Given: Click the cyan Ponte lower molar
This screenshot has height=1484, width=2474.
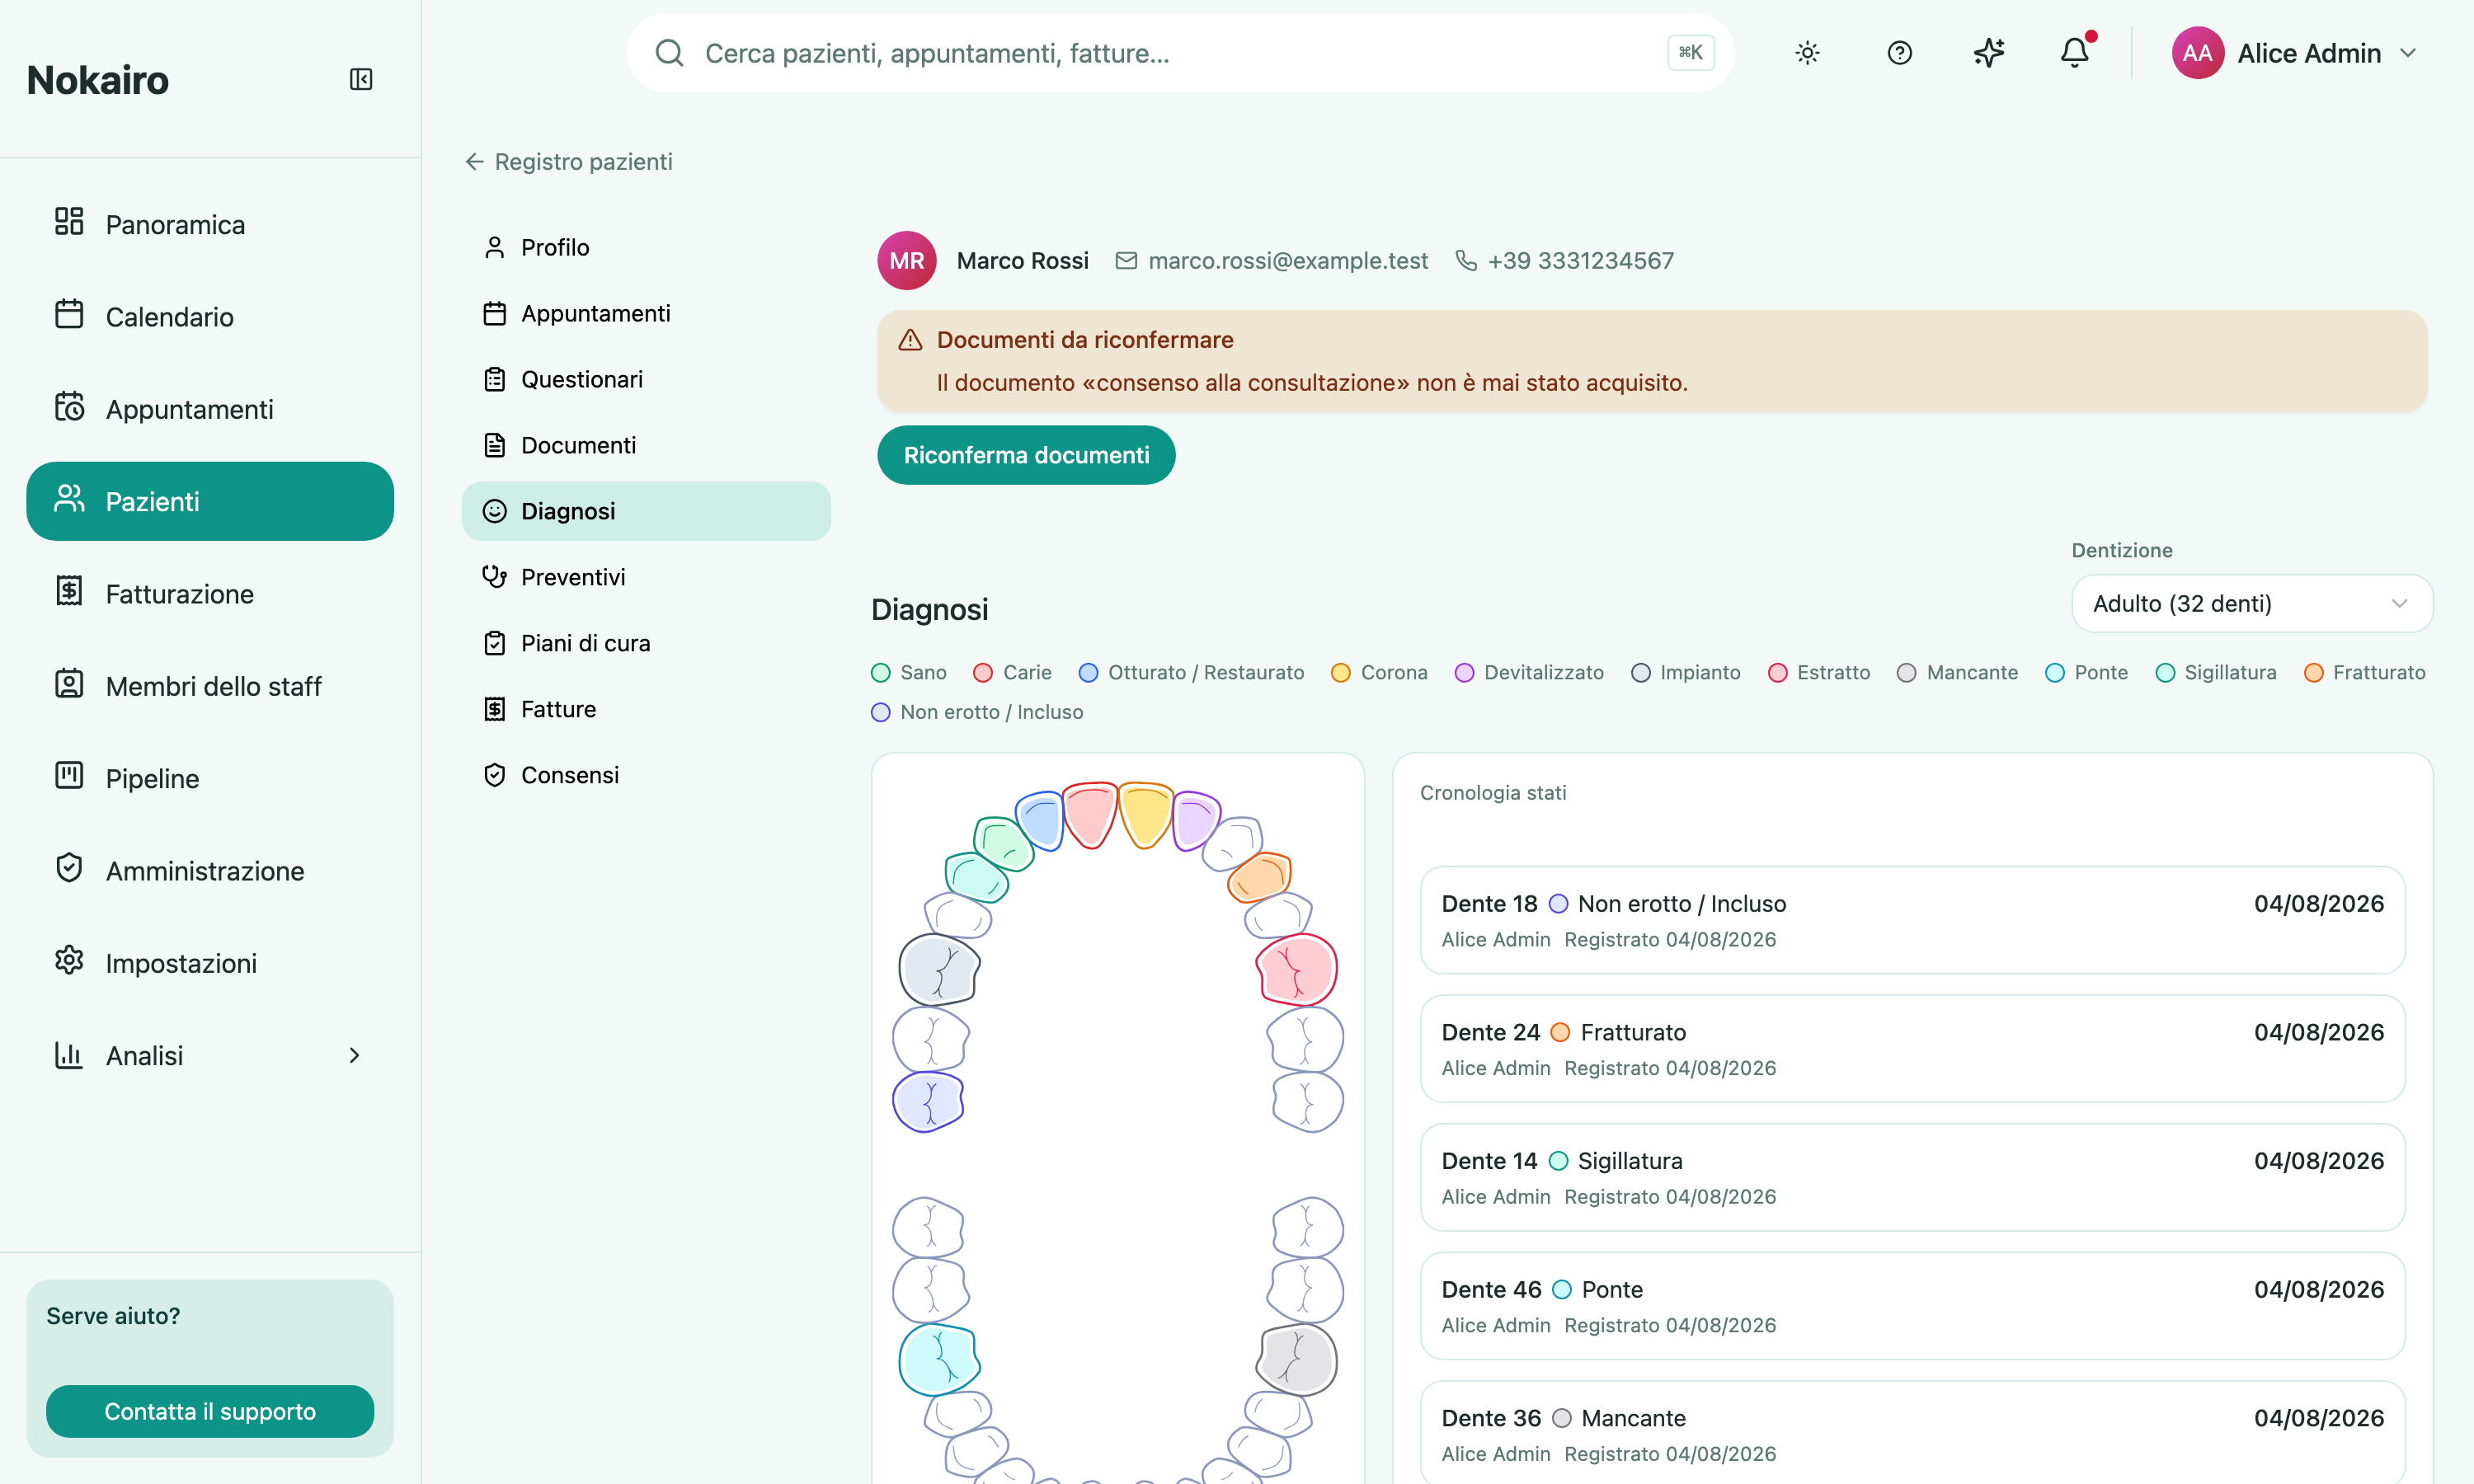Looking at the screenshot, I should [x=939, y=1359].
